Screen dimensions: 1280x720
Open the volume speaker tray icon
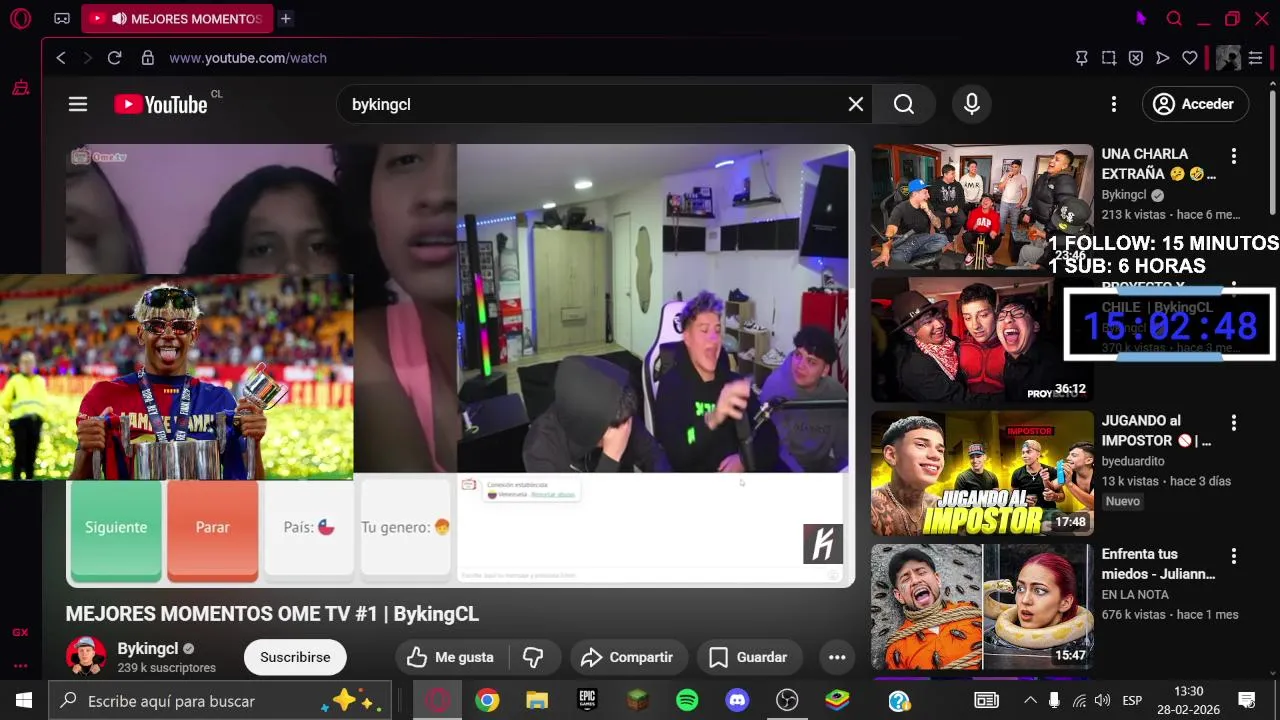coord(1102,701)
